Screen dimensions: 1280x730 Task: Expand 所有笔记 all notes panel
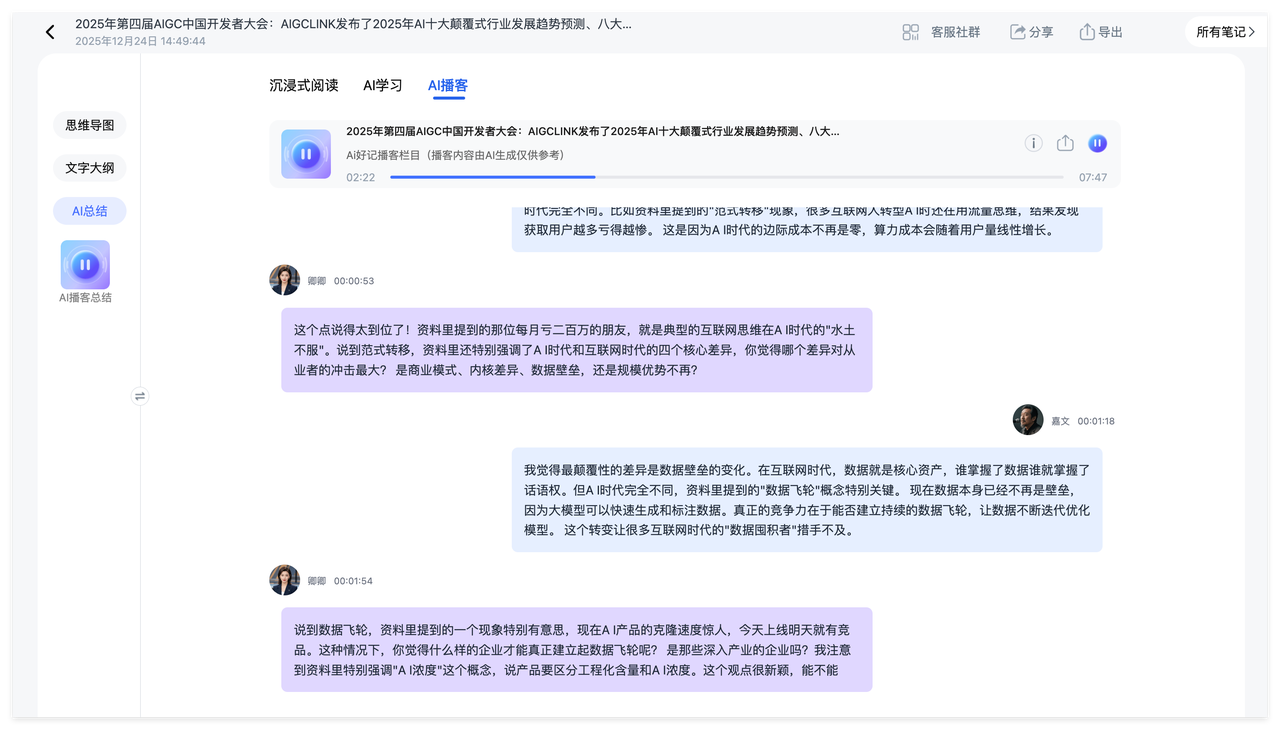[1225, 32]
